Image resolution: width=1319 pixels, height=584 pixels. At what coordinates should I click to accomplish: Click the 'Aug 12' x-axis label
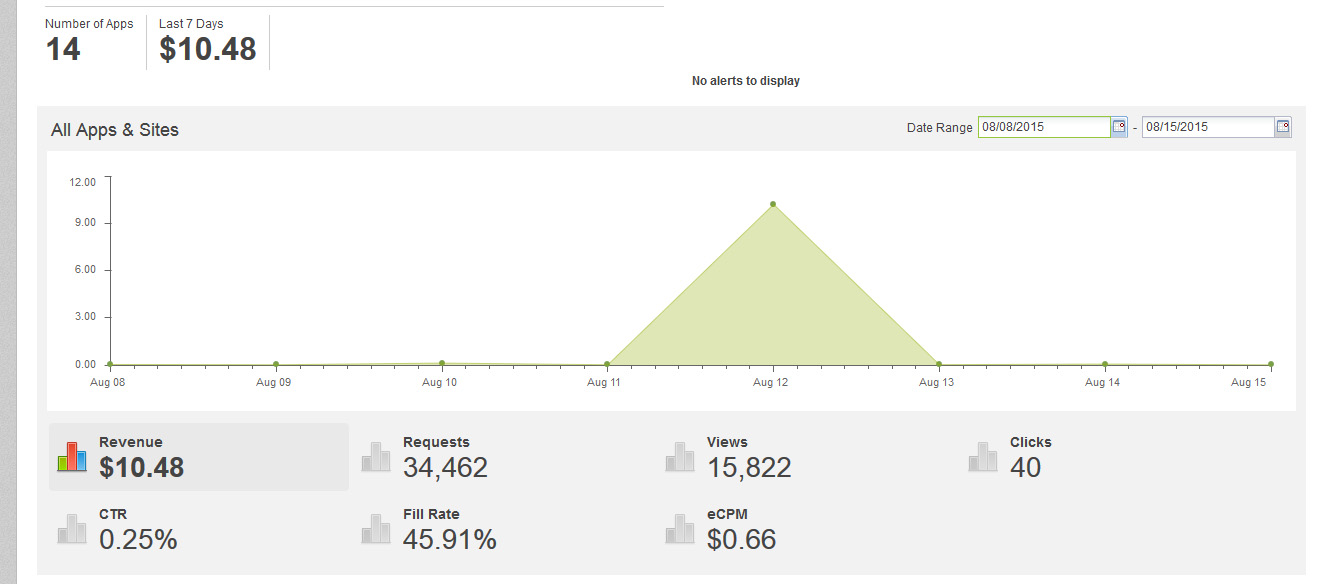(x=771, y=383)
